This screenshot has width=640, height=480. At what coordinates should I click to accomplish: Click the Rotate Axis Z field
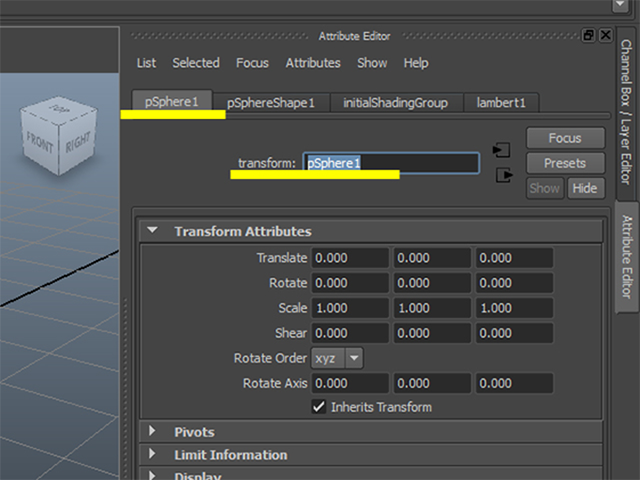(x=514, y=383)
